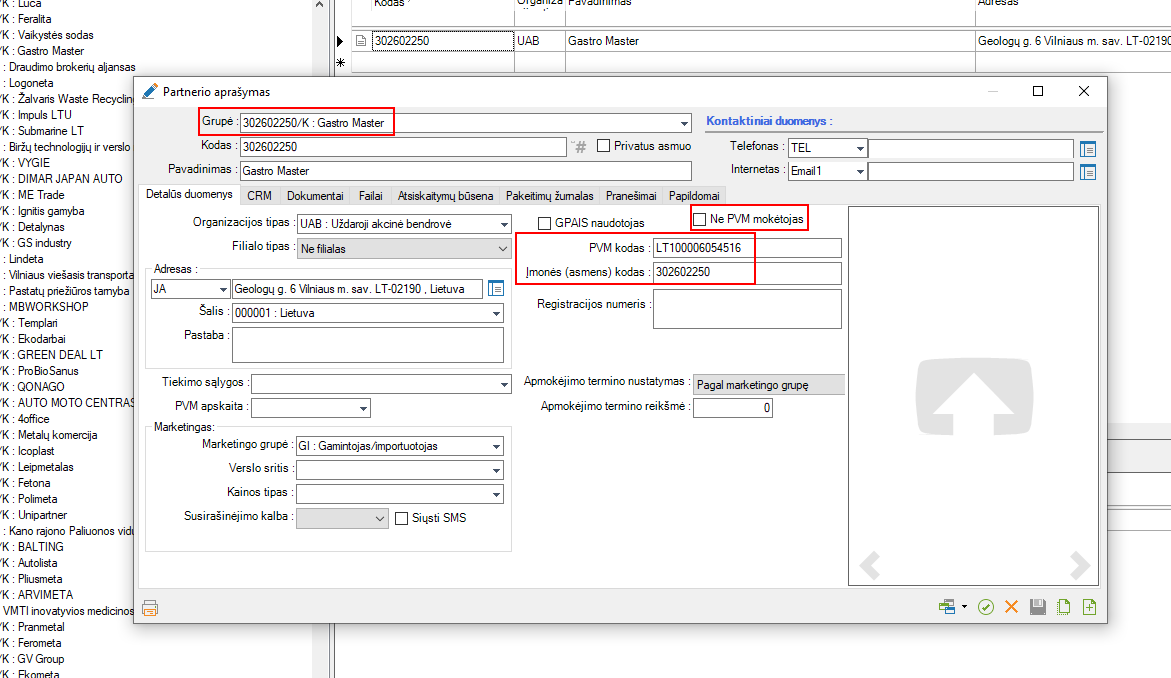Screen dimensions: 1171x678
Task: Open the Dokumentai tab
Action: 315,196
